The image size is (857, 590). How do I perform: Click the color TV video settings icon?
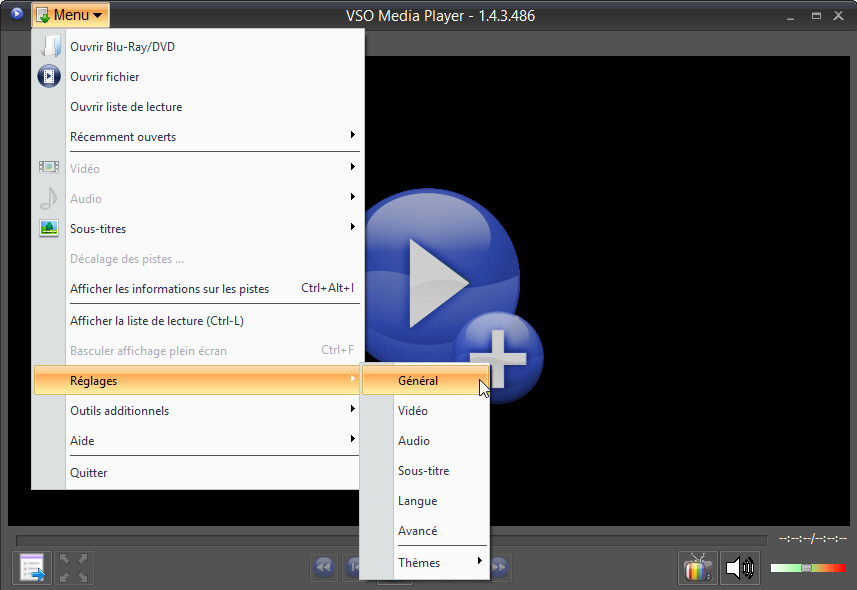pyautogui.click(x=697, y=568)
